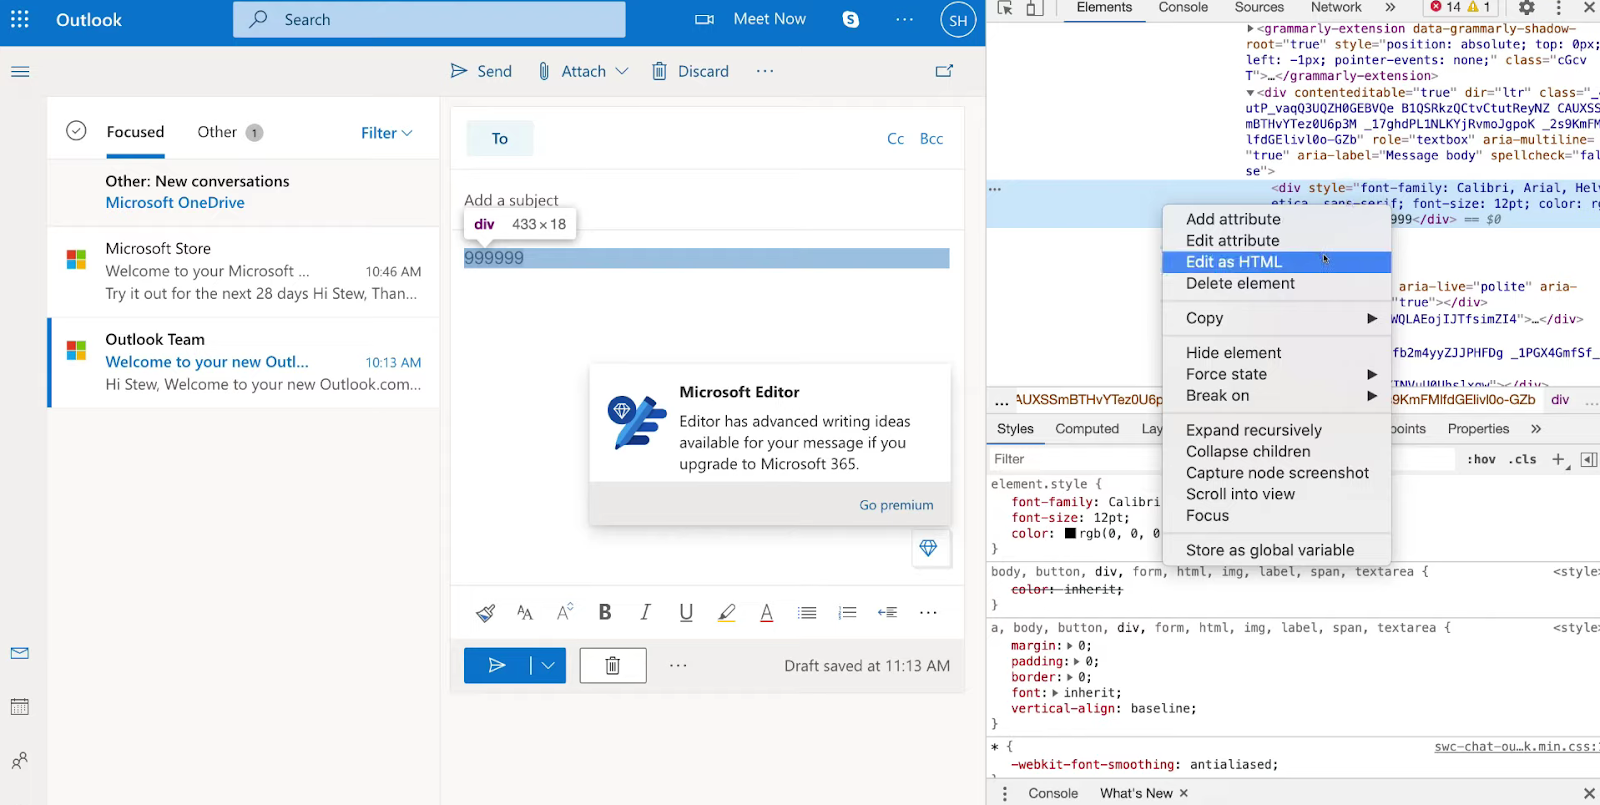Open the font color tool
The width and height of the screenshot is (1600, 805).
767,613
